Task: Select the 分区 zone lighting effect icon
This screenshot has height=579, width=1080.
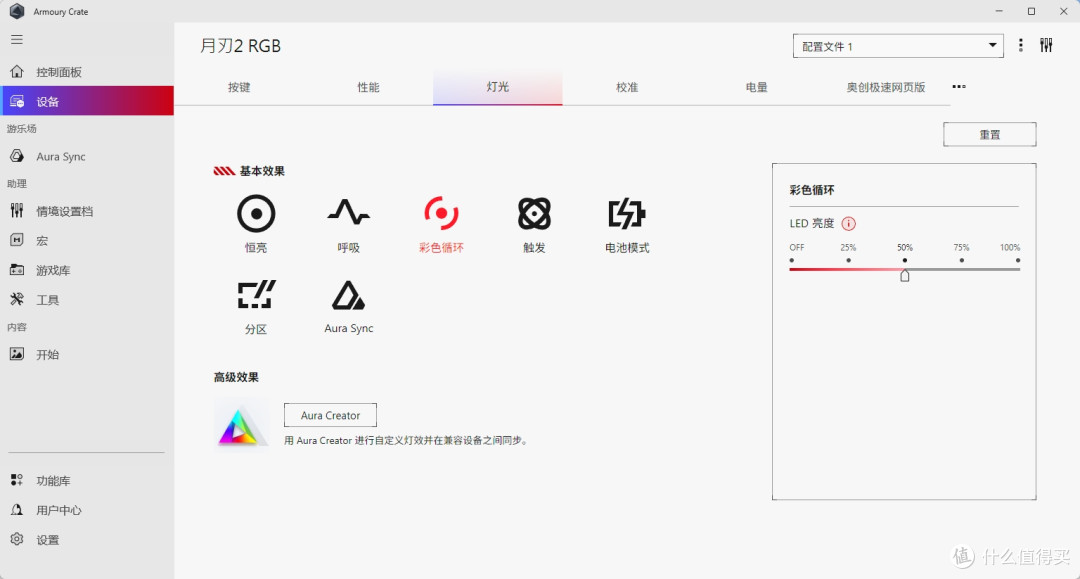Action: 256,295
